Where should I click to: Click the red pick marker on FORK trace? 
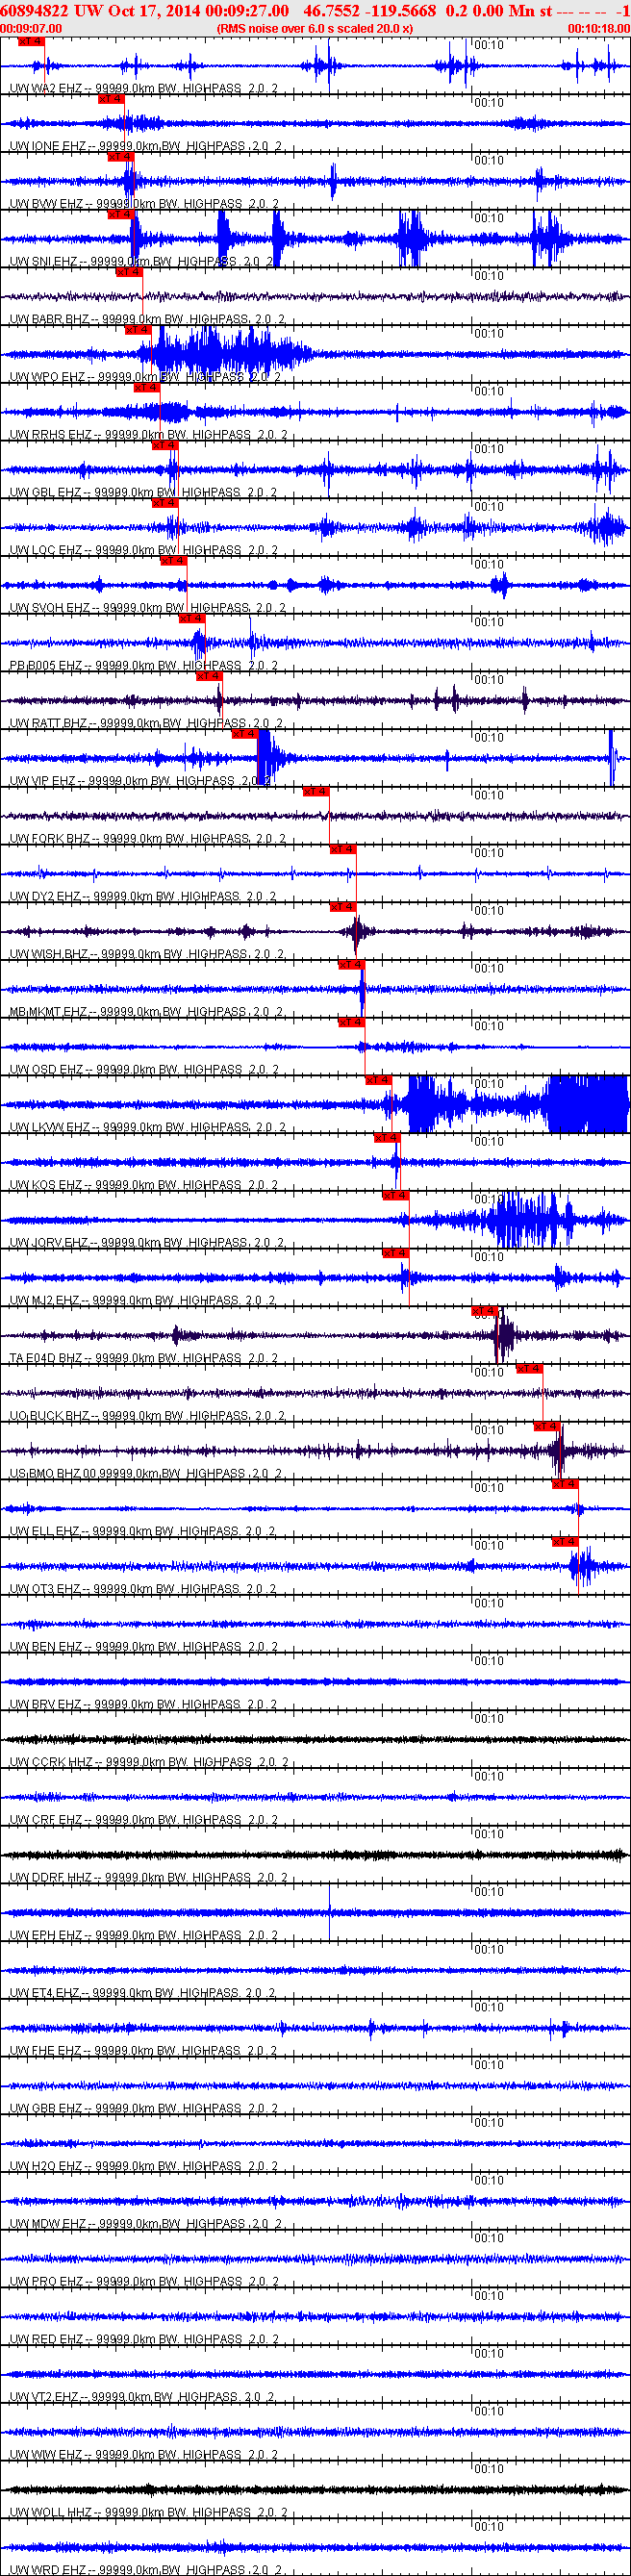315,791
